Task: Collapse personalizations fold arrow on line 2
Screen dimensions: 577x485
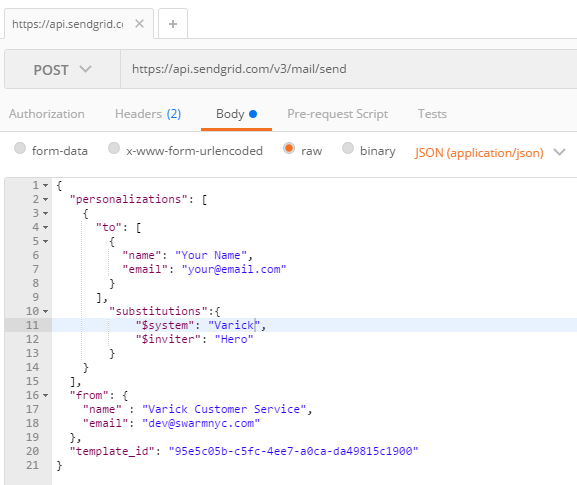Action: point(45,199)
